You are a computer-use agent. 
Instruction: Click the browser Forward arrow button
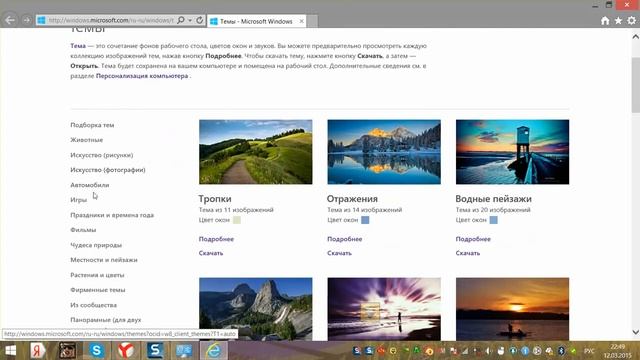(x=27, y=20)
